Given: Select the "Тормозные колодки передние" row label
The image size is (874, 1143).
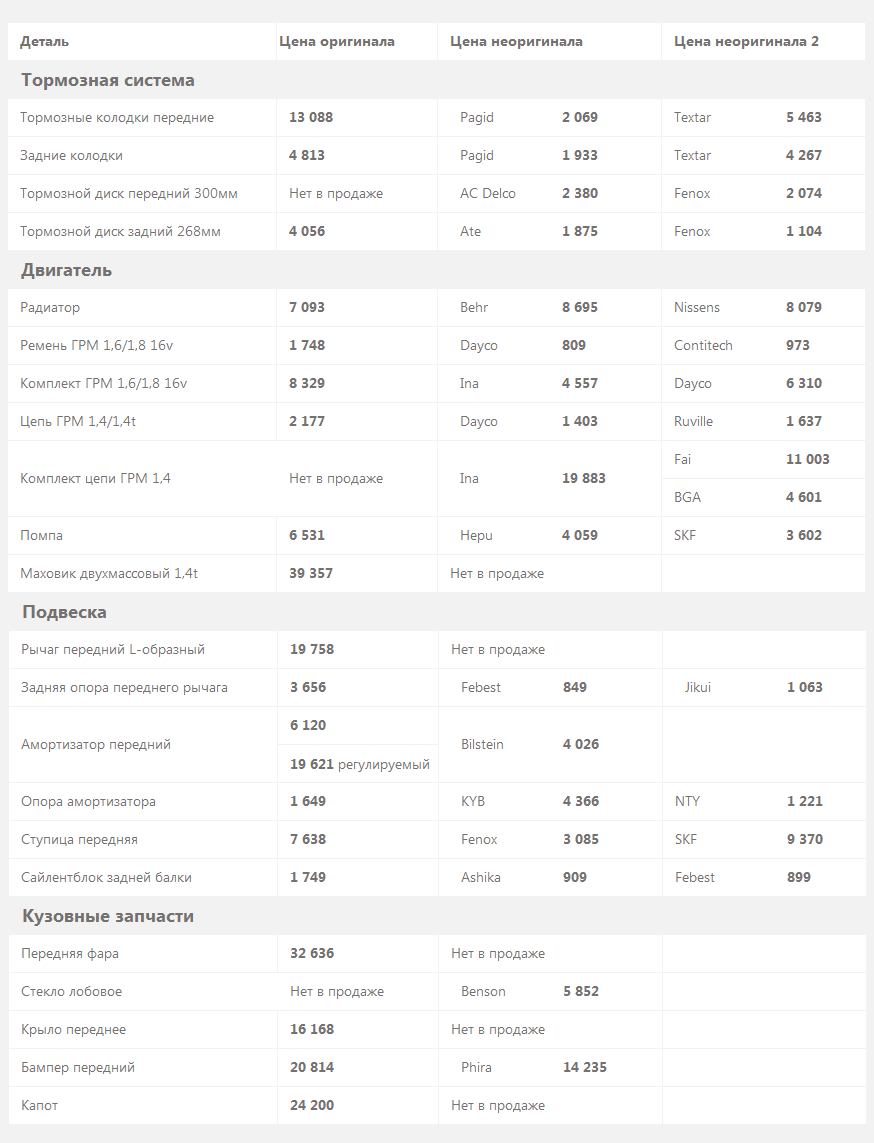Looking at the screenshot, I should pyautogui.click(x=117, y=117).
